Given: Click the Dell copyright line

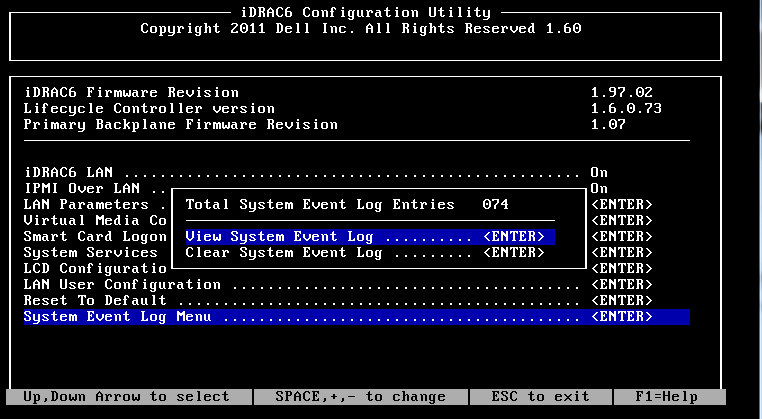Looking at the screenshot, I should click(361, 28).
